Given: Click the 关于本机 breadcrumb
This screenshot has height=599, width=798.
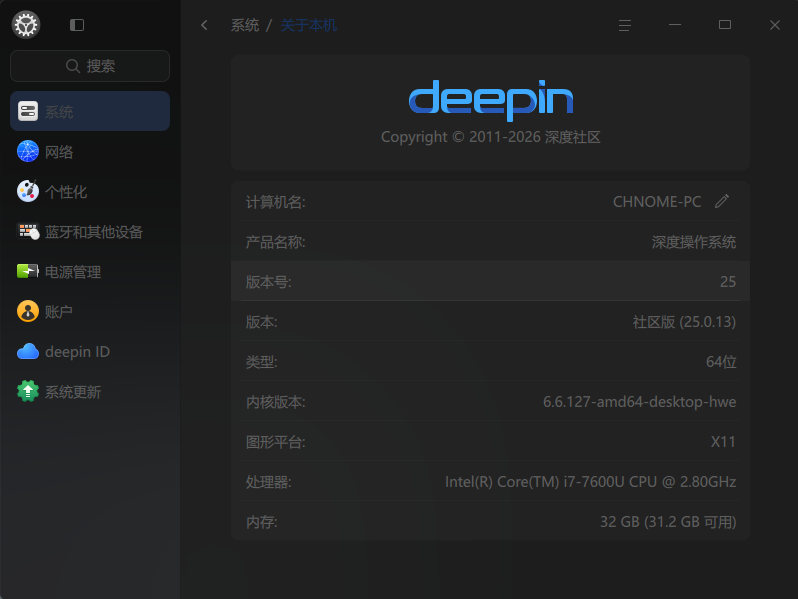Looking at the screenshot, I should click(x=308, y=25).
